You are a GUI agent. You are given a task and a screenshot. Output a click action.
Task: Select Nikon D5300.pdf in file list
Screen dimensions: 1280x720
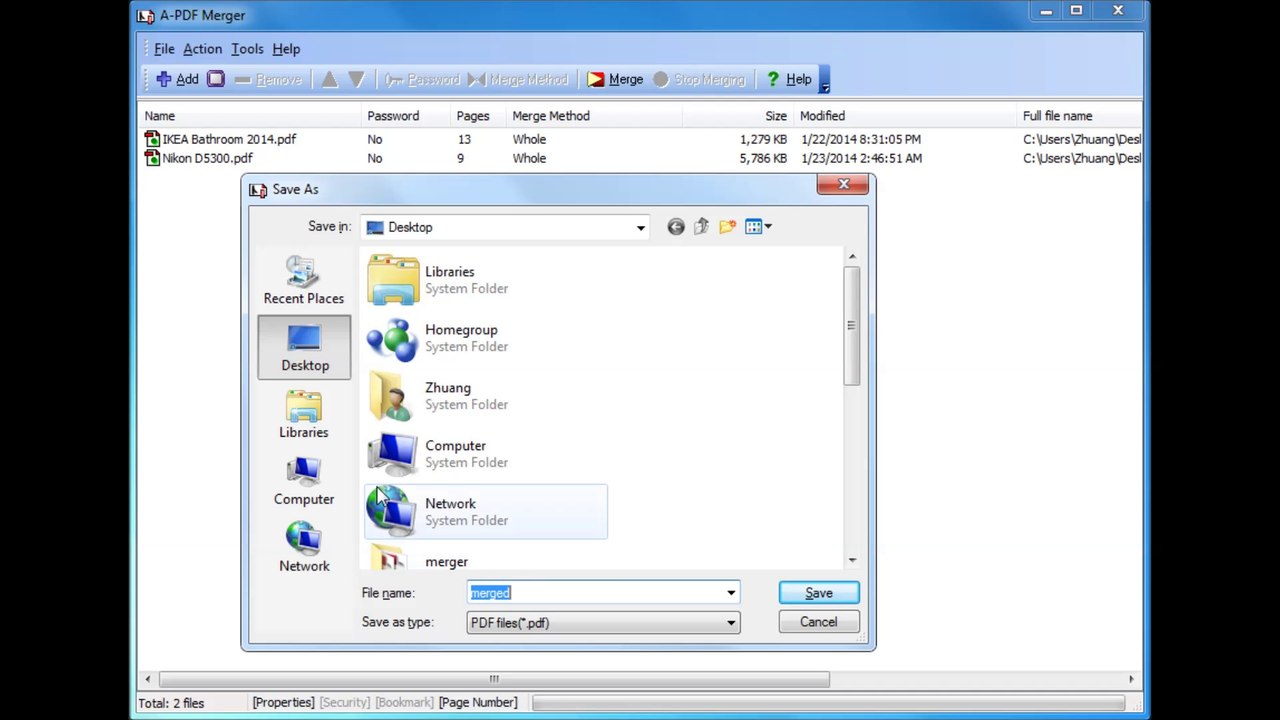coord(199,158)
